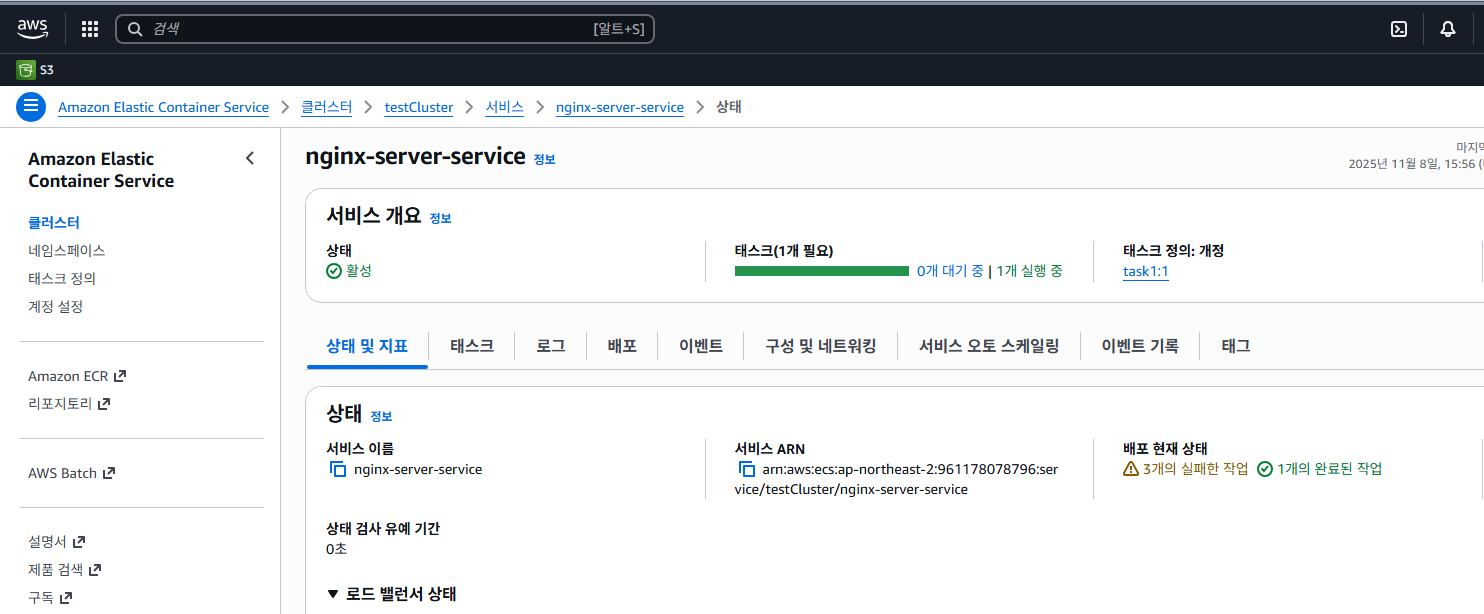Copy the service name nginx-server-service
1484x614 pixels.
tap(338, 469)
